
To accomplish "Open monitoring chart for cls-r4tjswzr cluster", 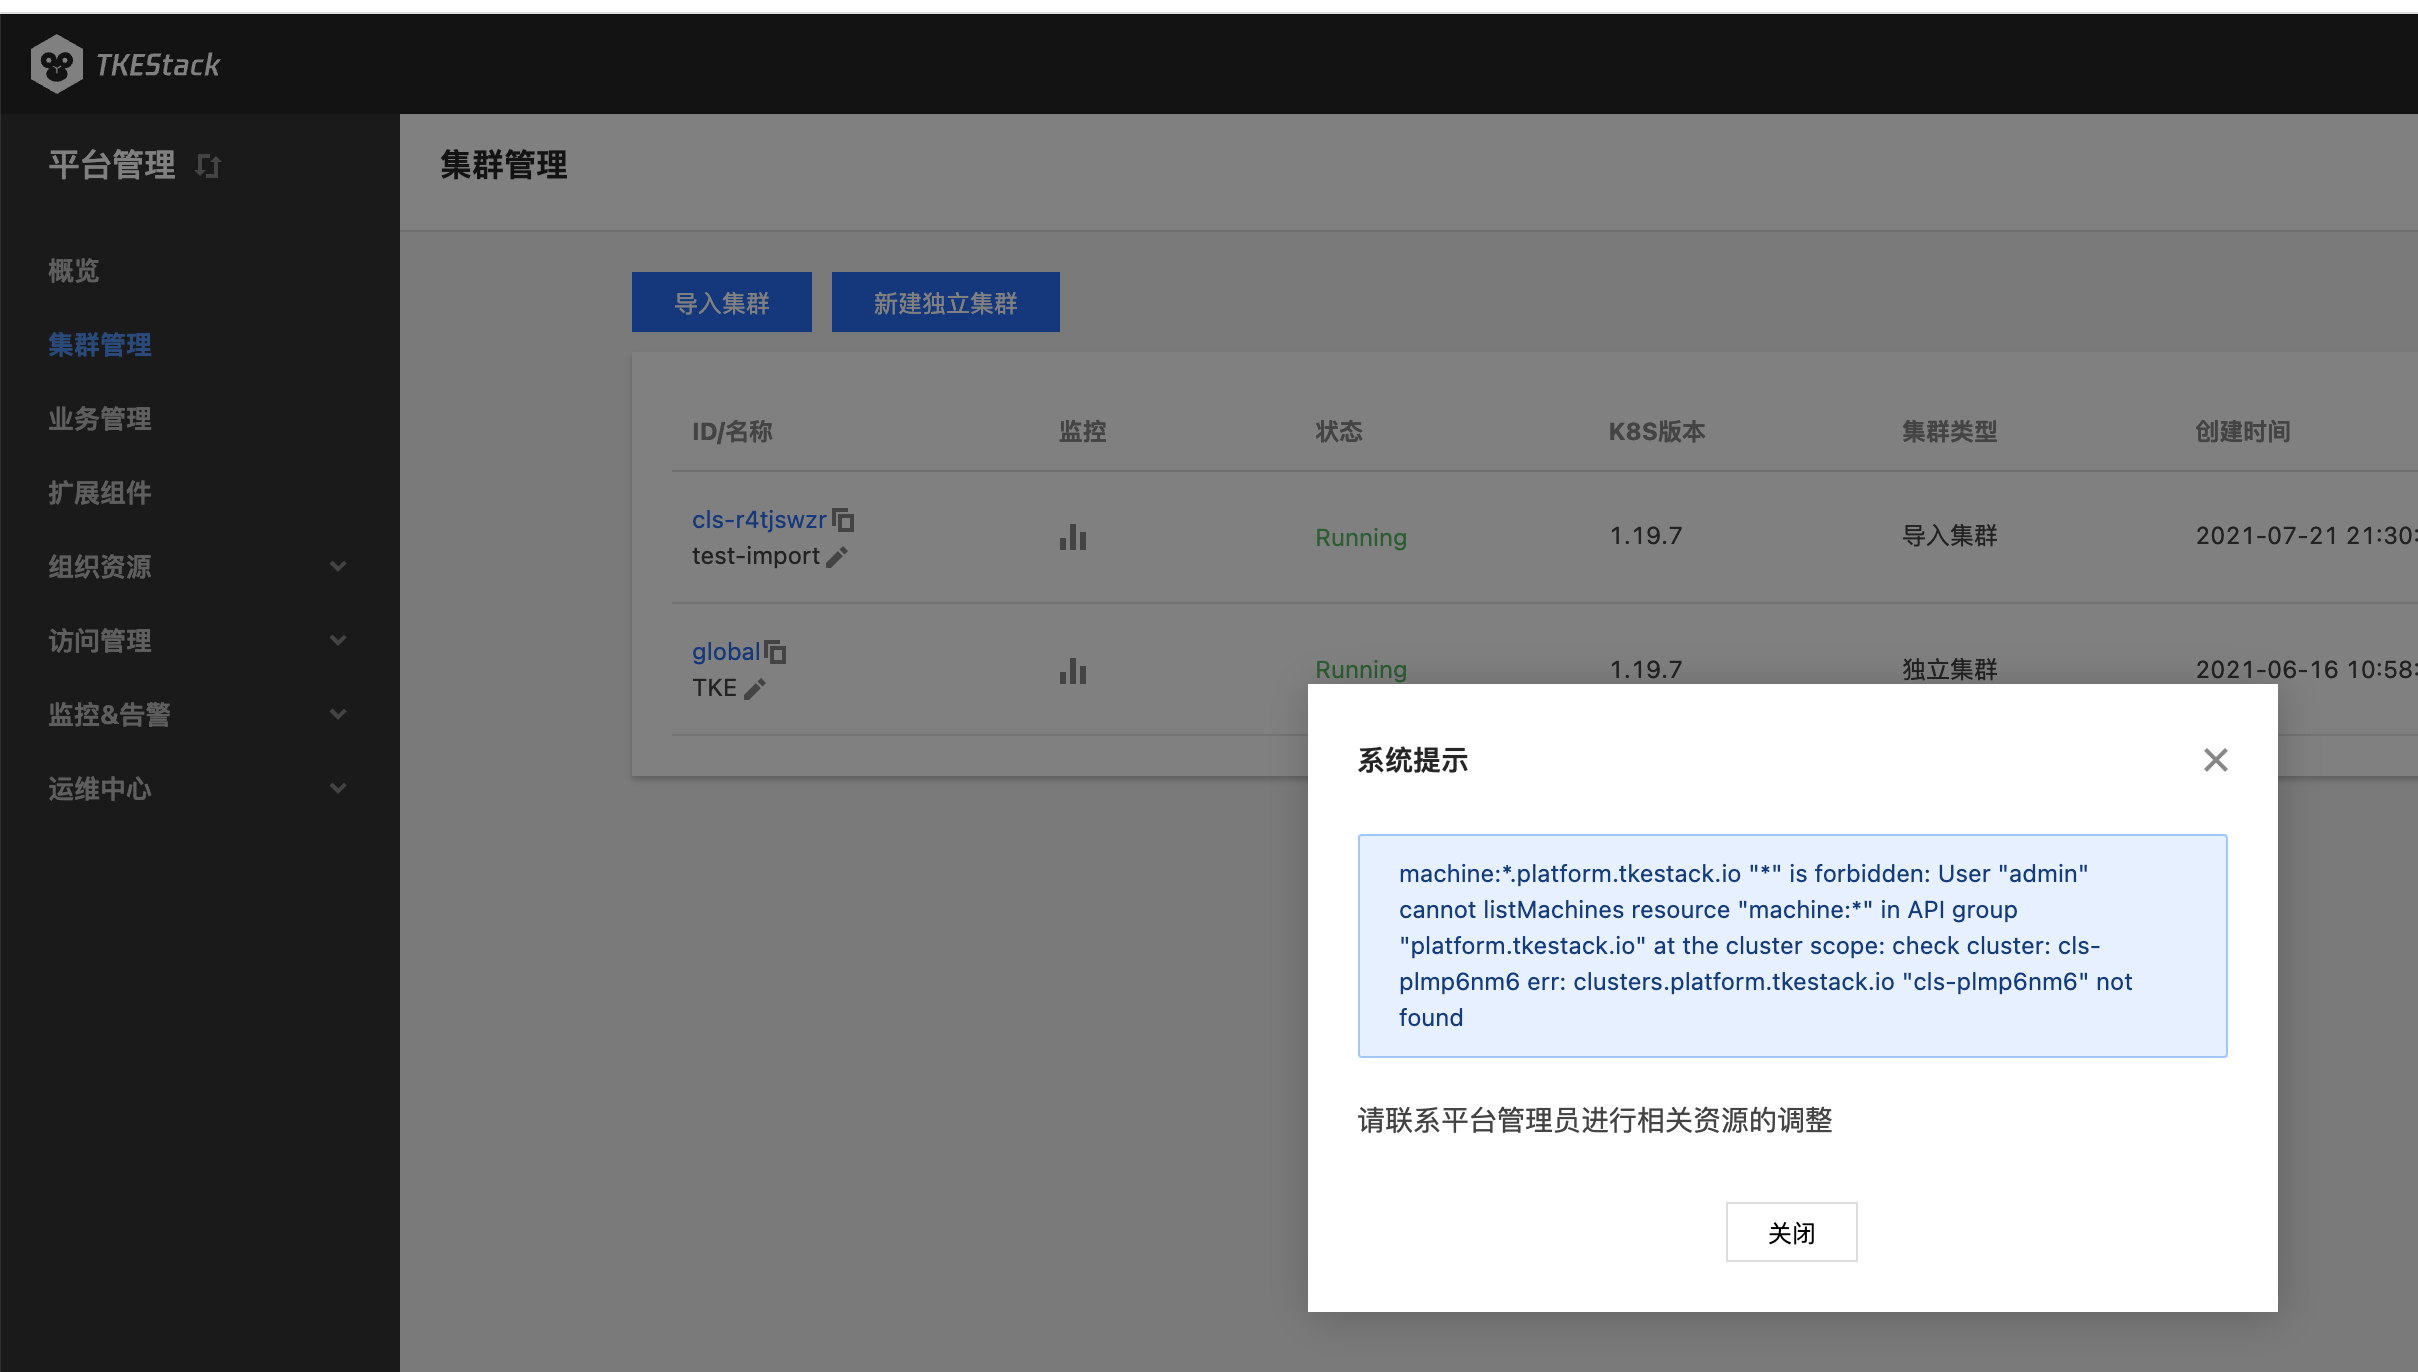I will coord(1072,537).
